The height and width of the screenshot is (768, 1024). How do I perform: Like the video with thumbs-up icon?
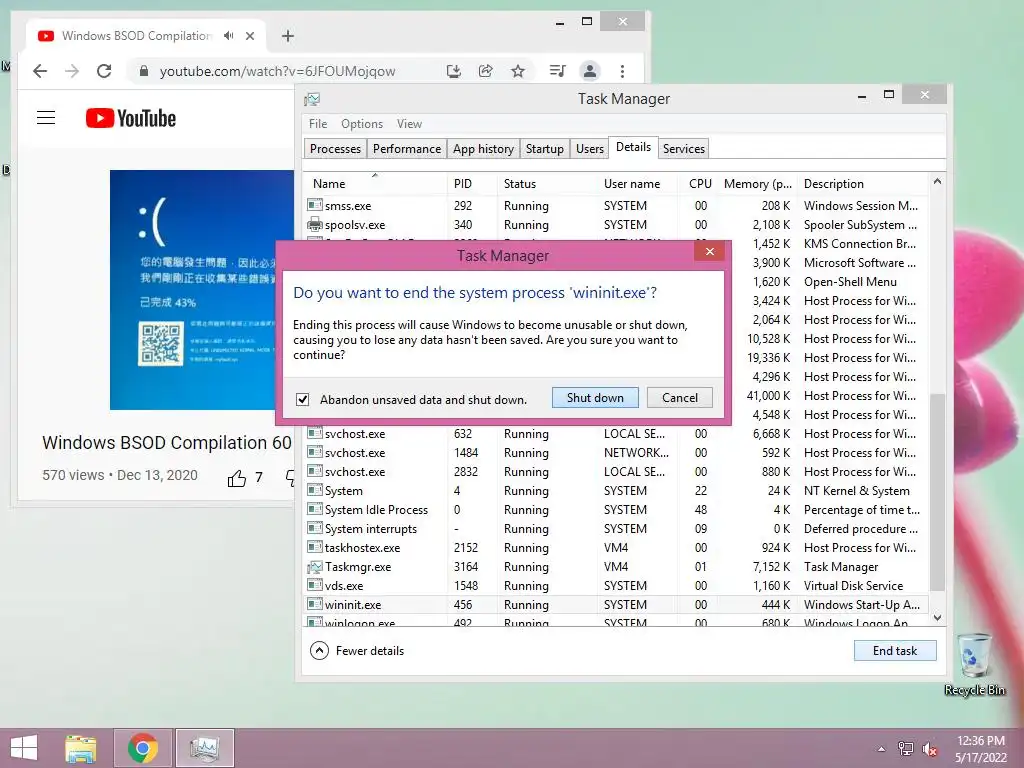[x=236, y=479]
